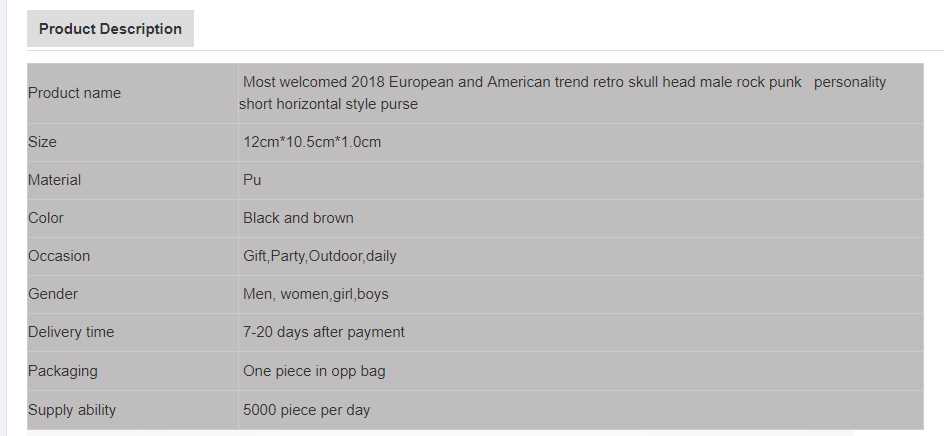
Task: Click the 'Gift,Party,Outdoor,daily' occasion value
Action: click(319, 256)
